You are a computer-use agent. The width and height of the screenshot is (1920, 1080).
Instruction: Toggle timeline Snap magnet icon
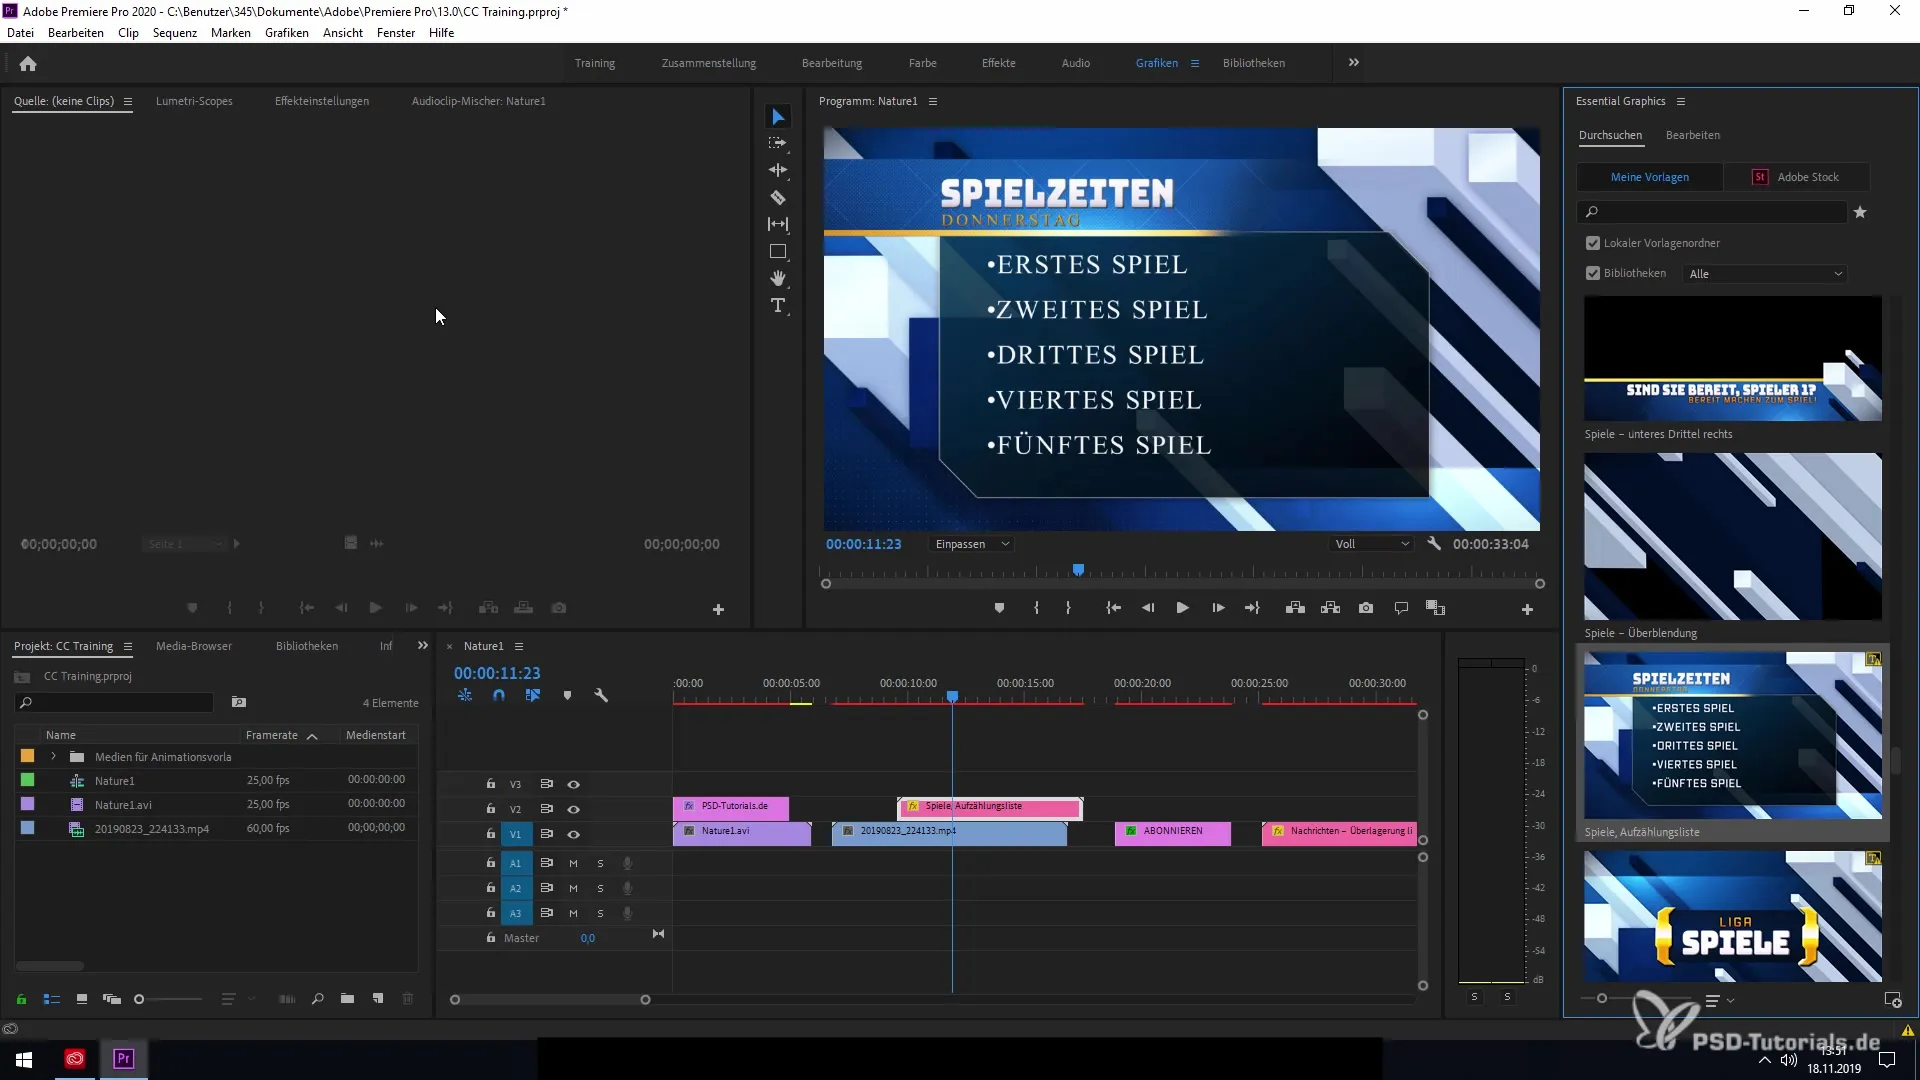(499, 695)
